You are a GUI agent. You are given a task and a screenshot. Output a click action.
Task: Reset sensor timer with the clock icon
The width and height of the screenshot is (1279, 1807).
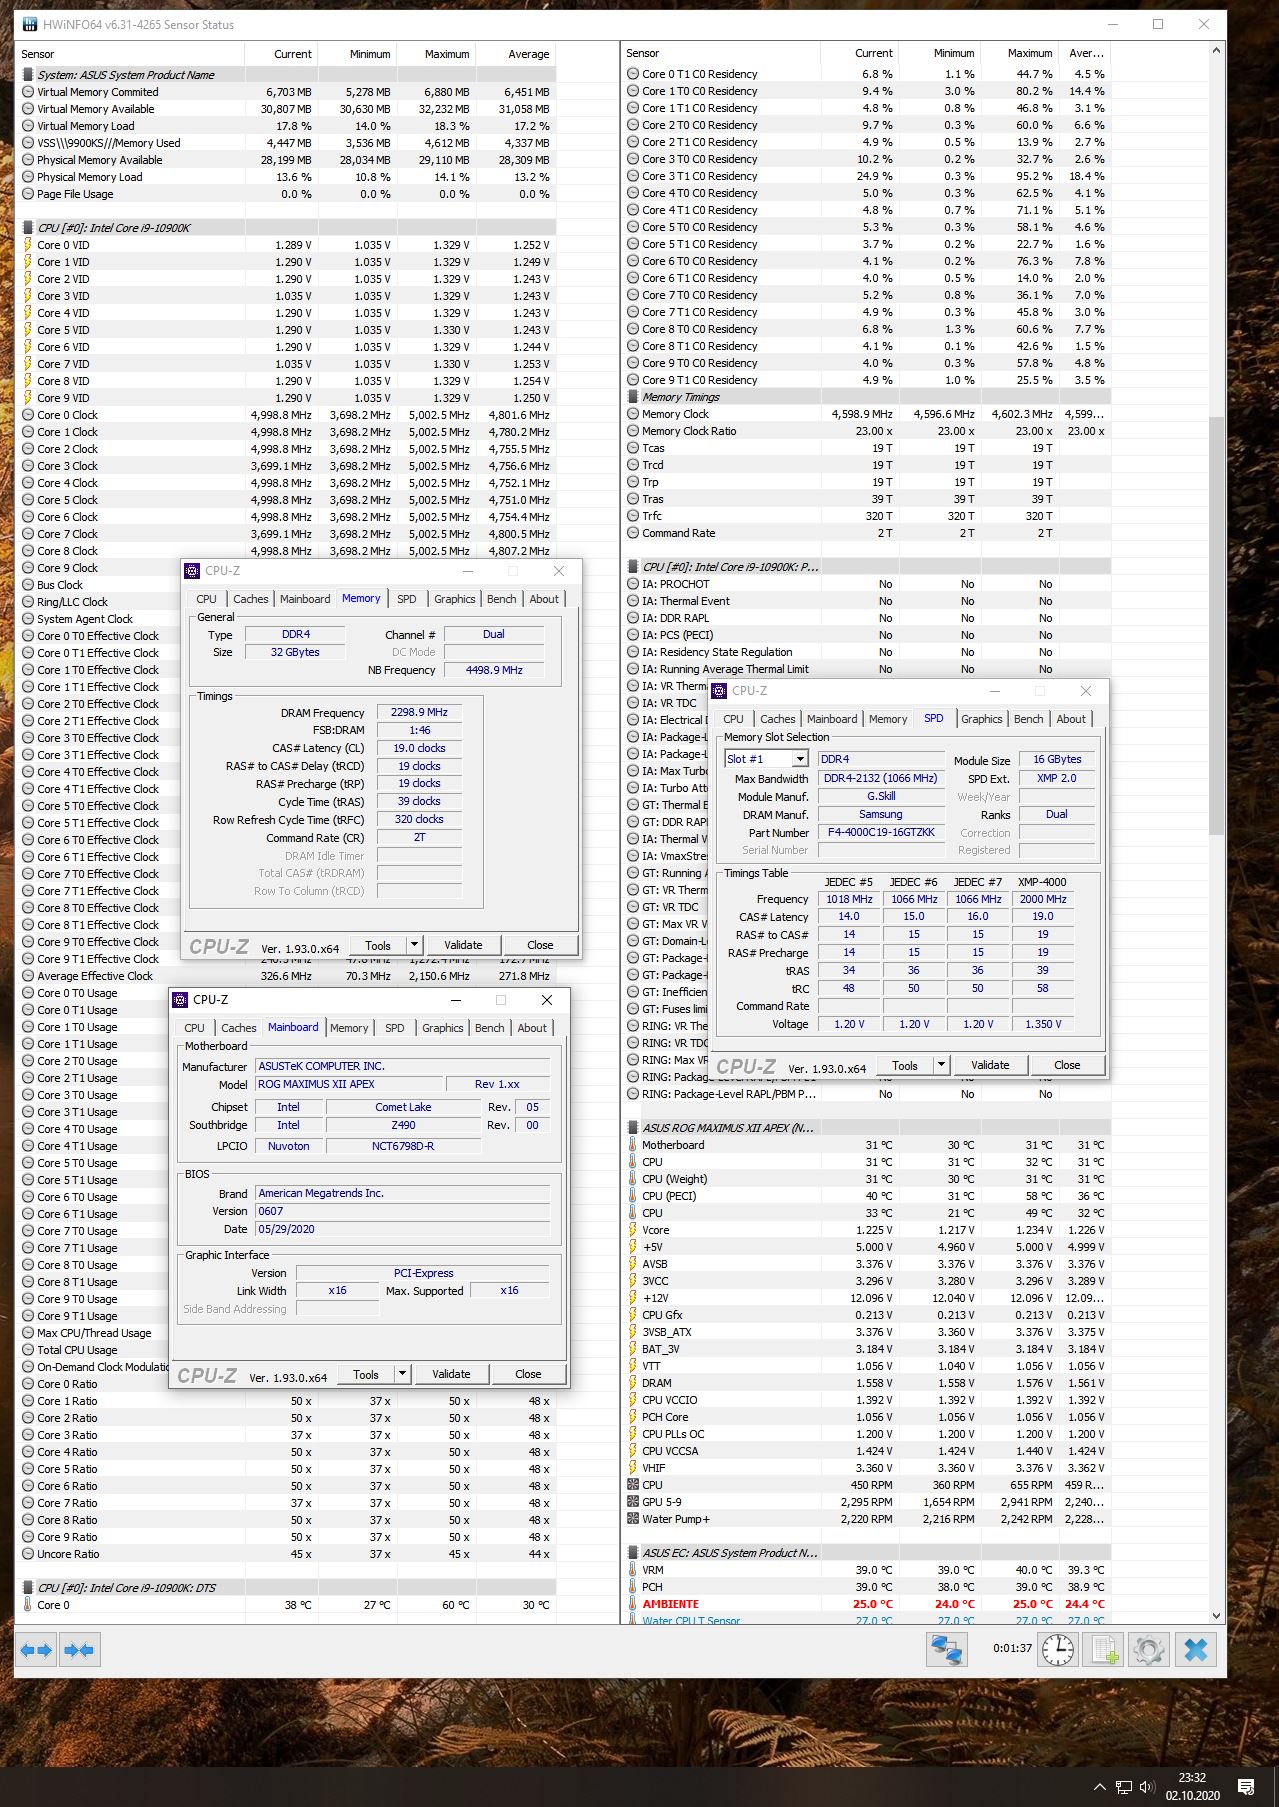(1058, 1649)
